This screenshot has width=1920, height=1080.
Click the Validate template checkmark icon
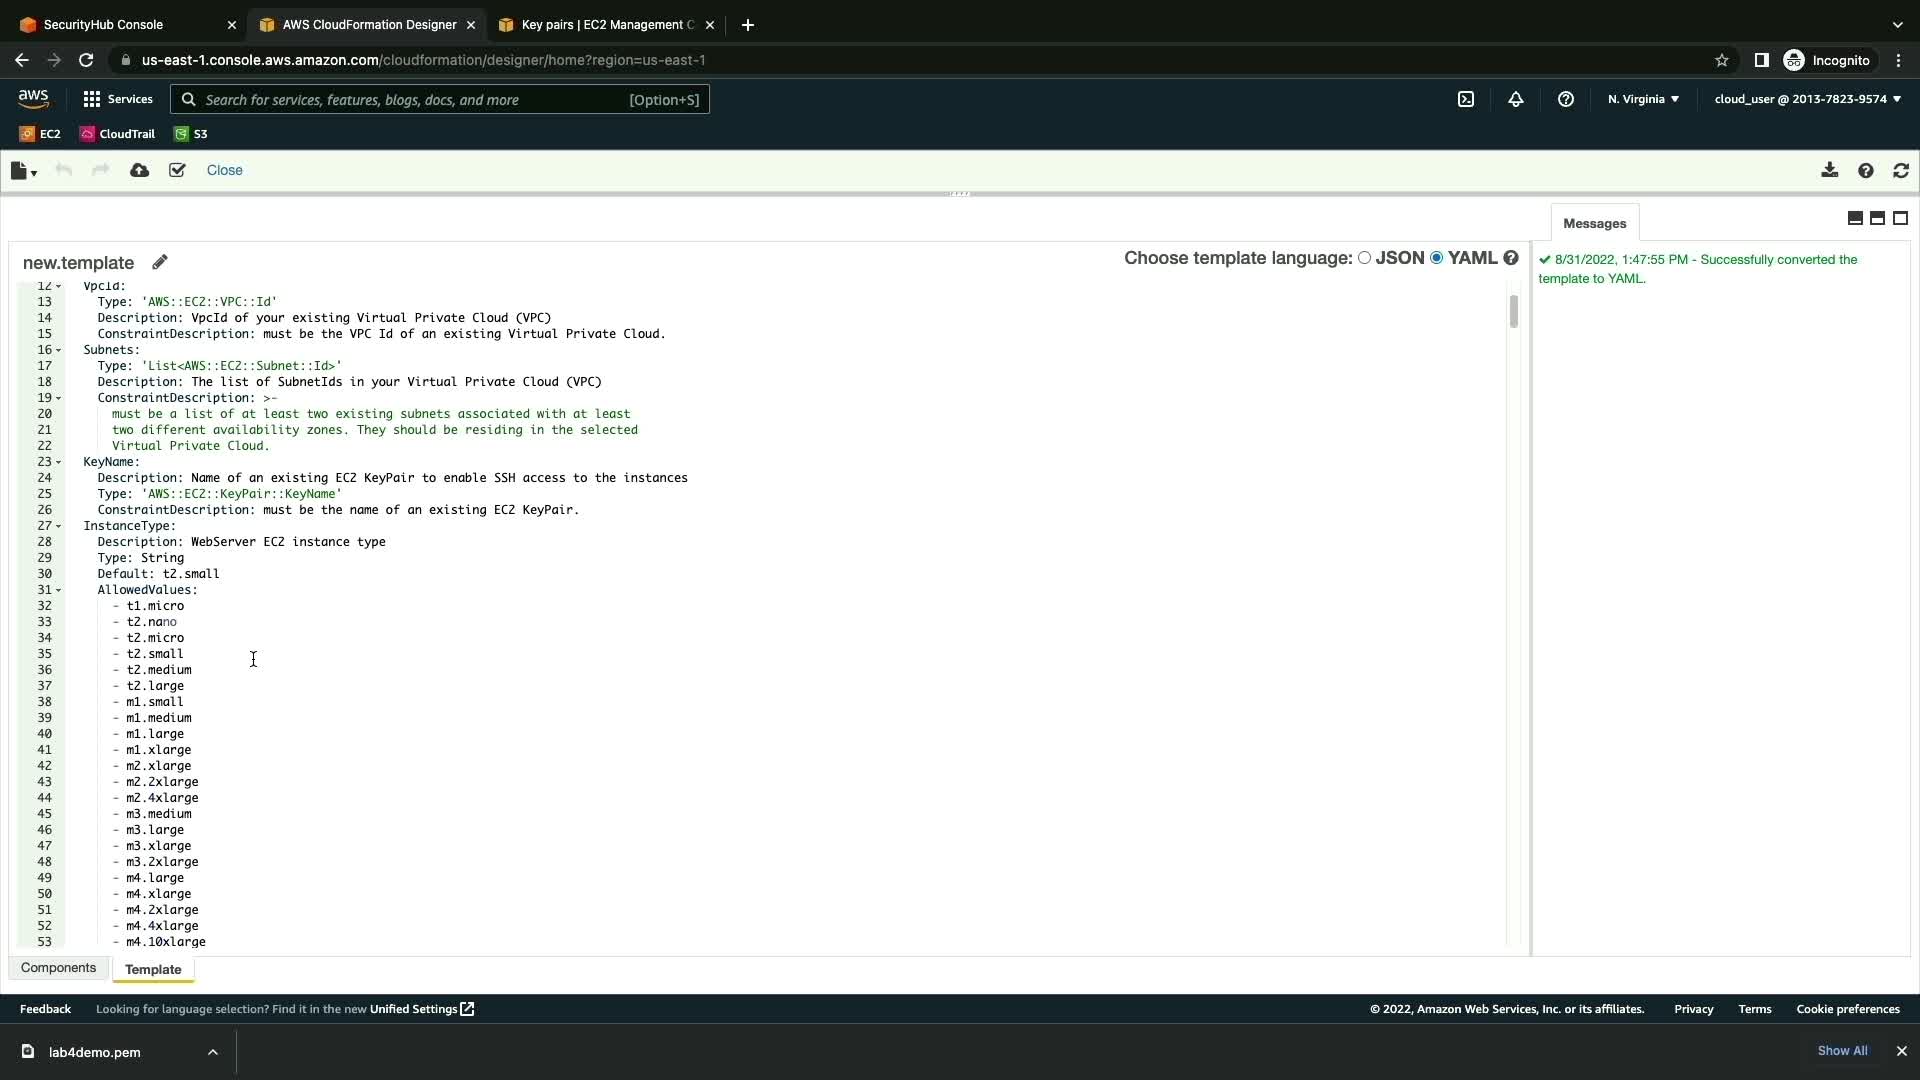click(177, 170)
